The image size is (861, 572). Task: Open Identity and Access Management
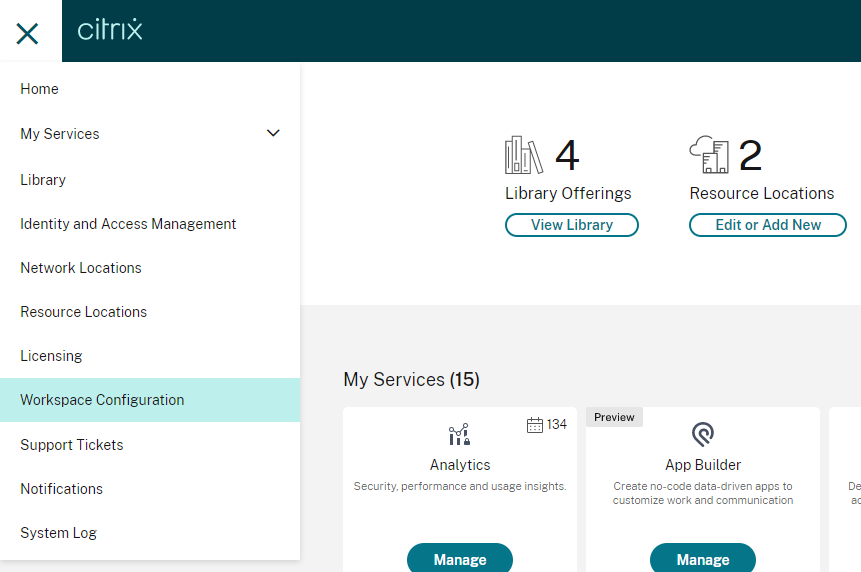tap(128, 224)
